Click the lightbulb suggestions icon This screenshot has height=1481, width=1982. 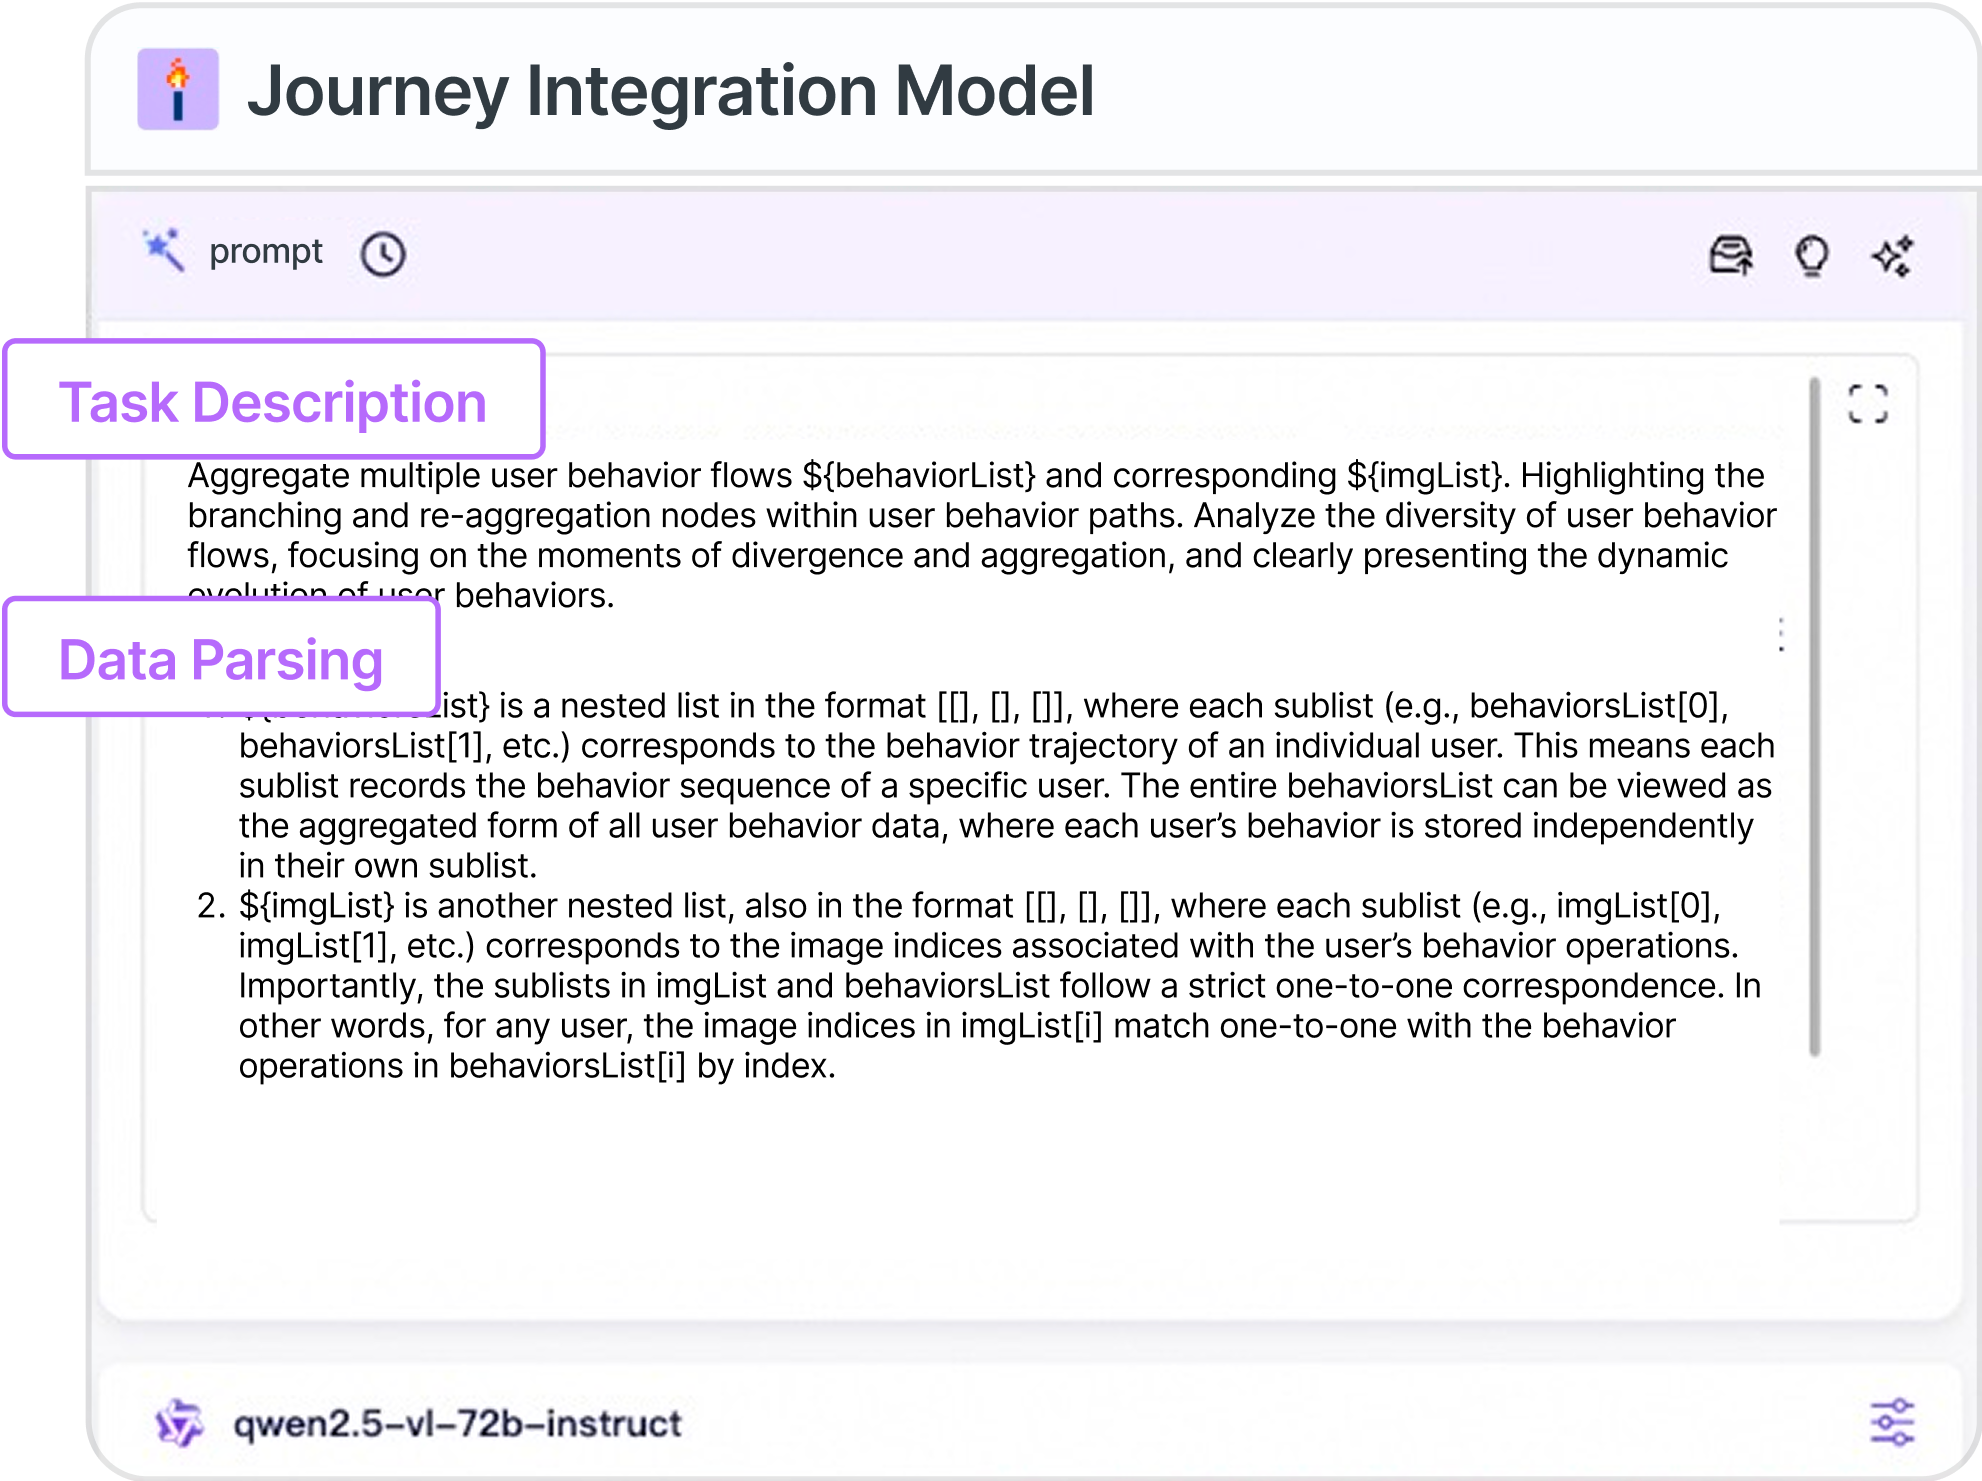(x=1812, y=256)
